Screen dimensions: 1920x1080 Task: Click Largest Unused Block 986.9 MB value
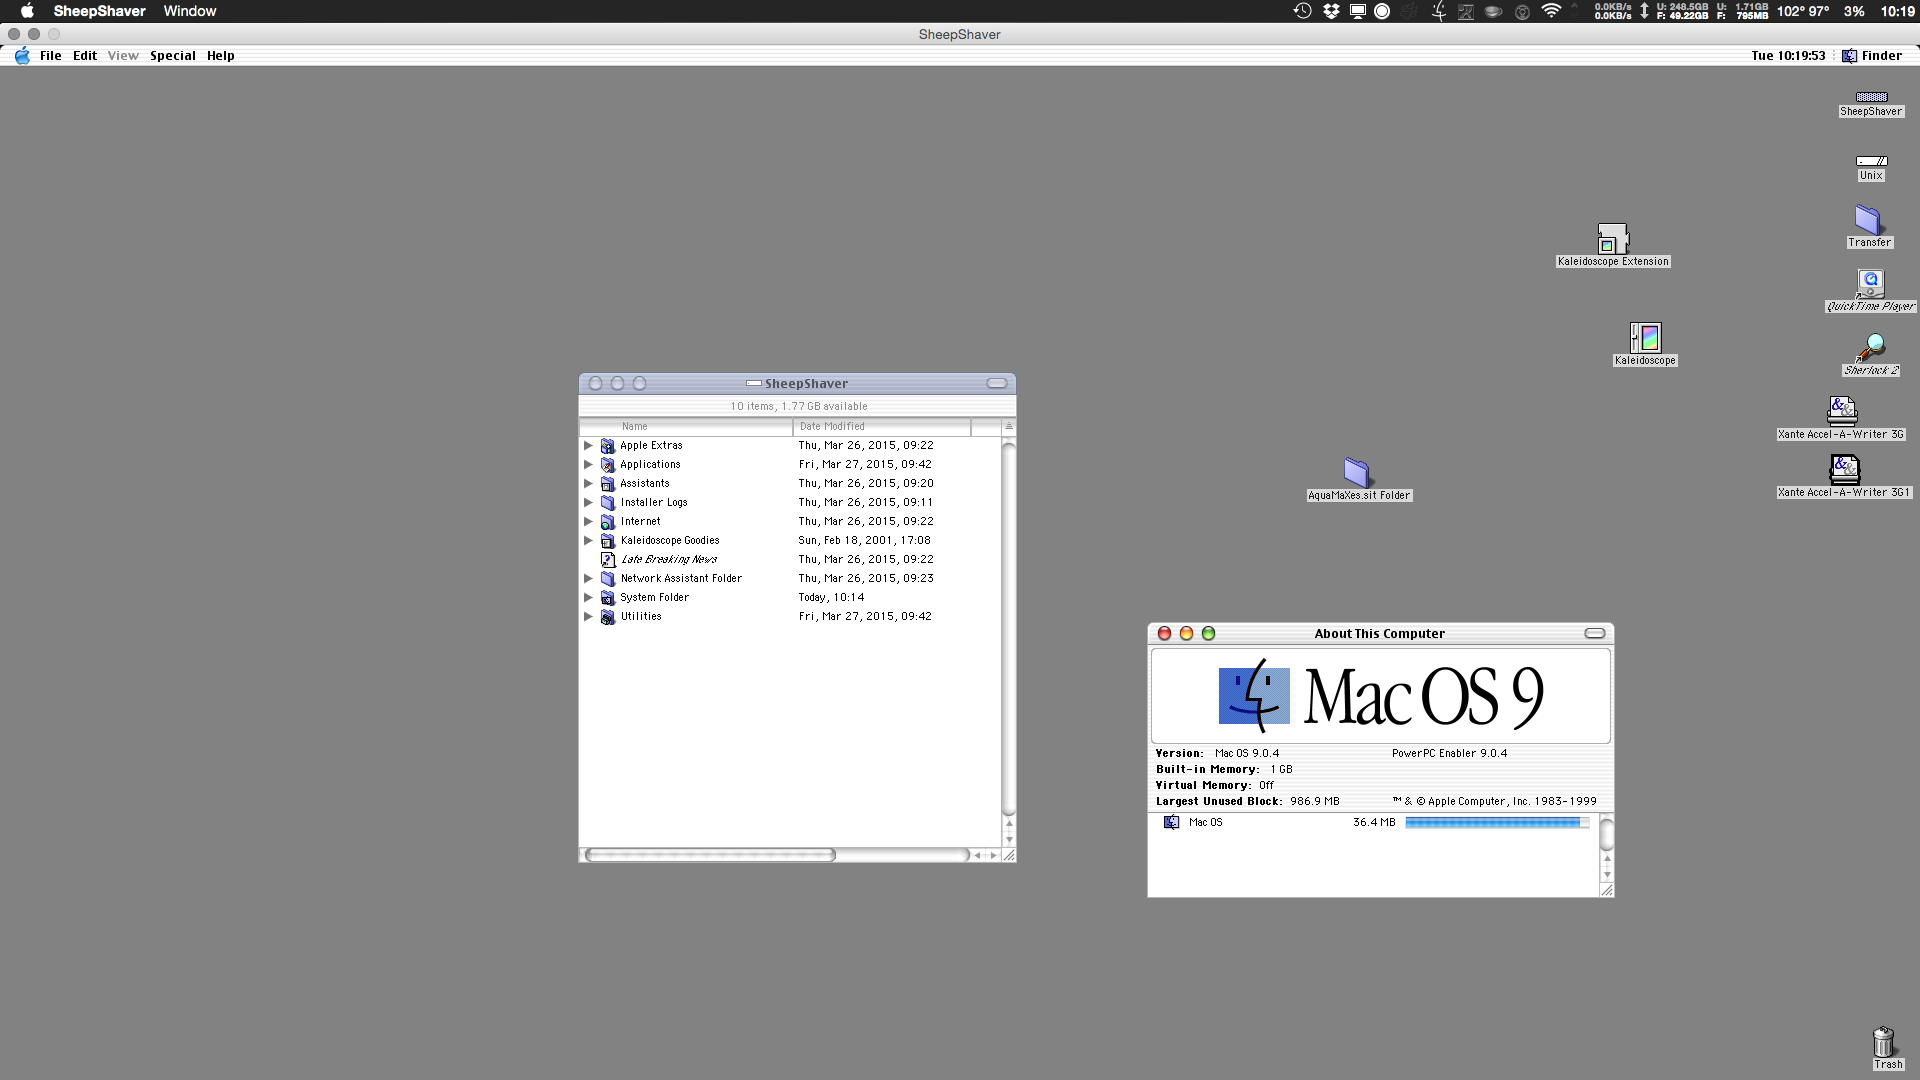[1314, 802]
